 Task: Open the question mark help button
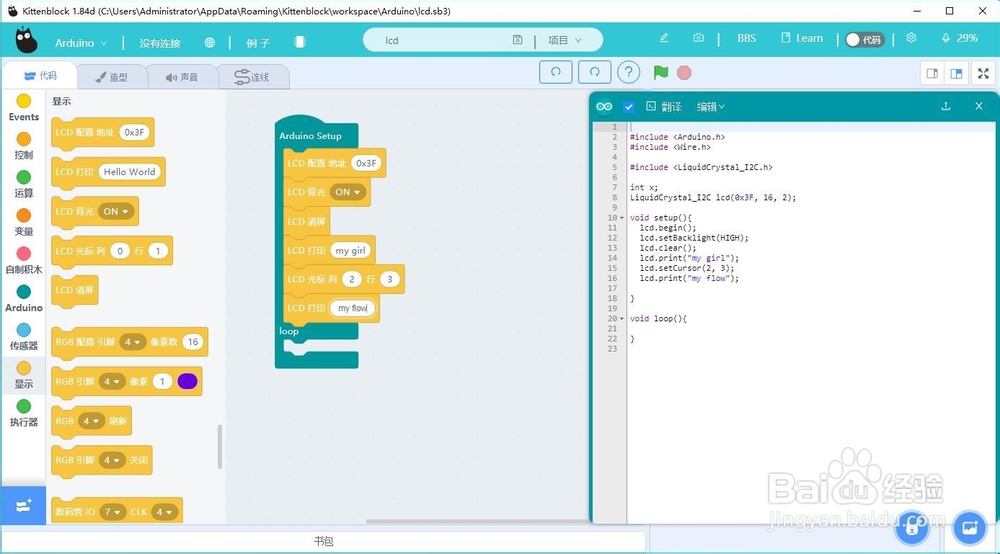tap(629, 72)
